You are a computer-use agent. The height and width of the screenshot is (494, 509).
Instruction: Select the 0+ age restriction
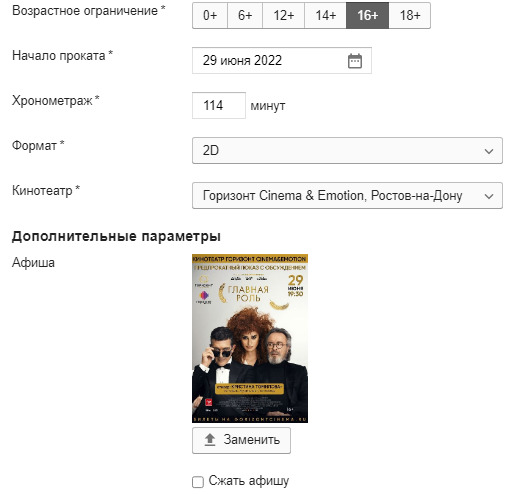[210, 15]
